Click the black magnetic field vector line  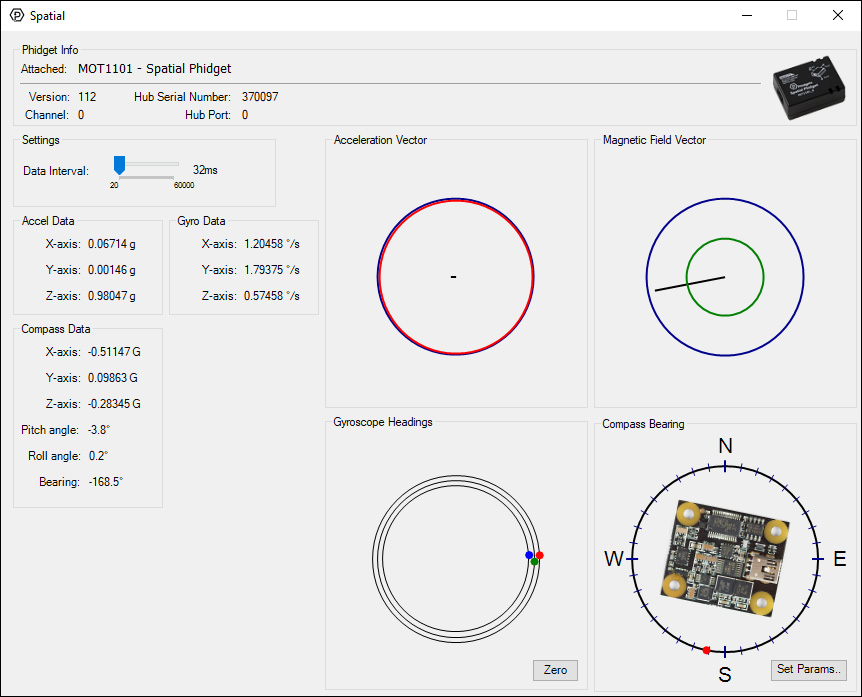click(x=690, y=284)
